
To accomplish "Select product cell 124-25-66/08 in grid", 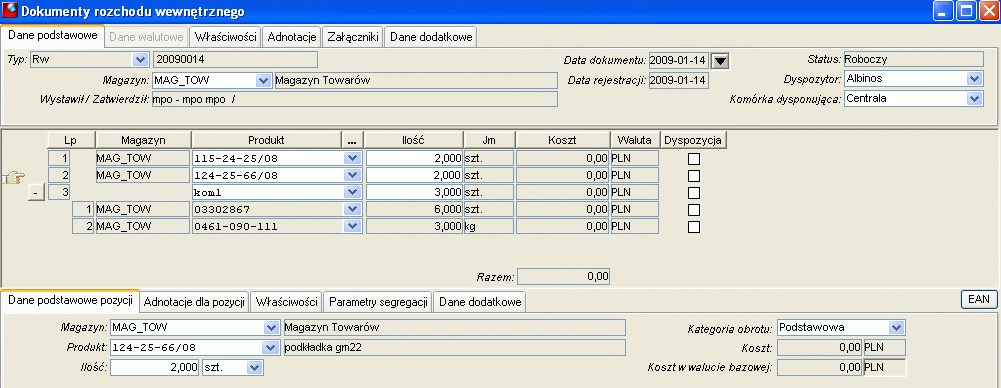I will 267,175.
